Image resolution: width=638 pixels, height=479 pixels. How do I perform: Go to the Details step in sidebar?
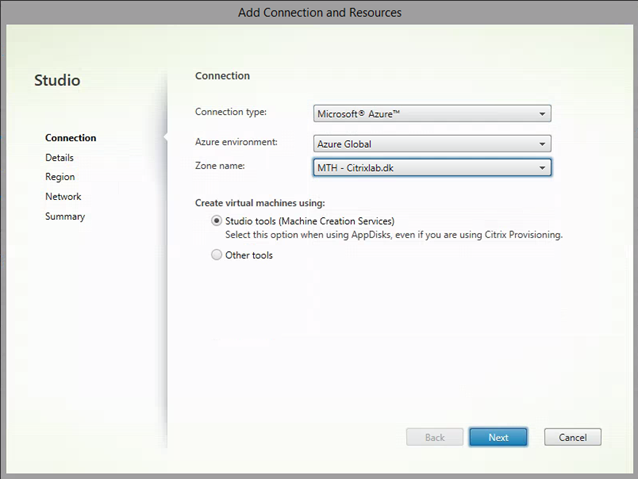(59, 157)
